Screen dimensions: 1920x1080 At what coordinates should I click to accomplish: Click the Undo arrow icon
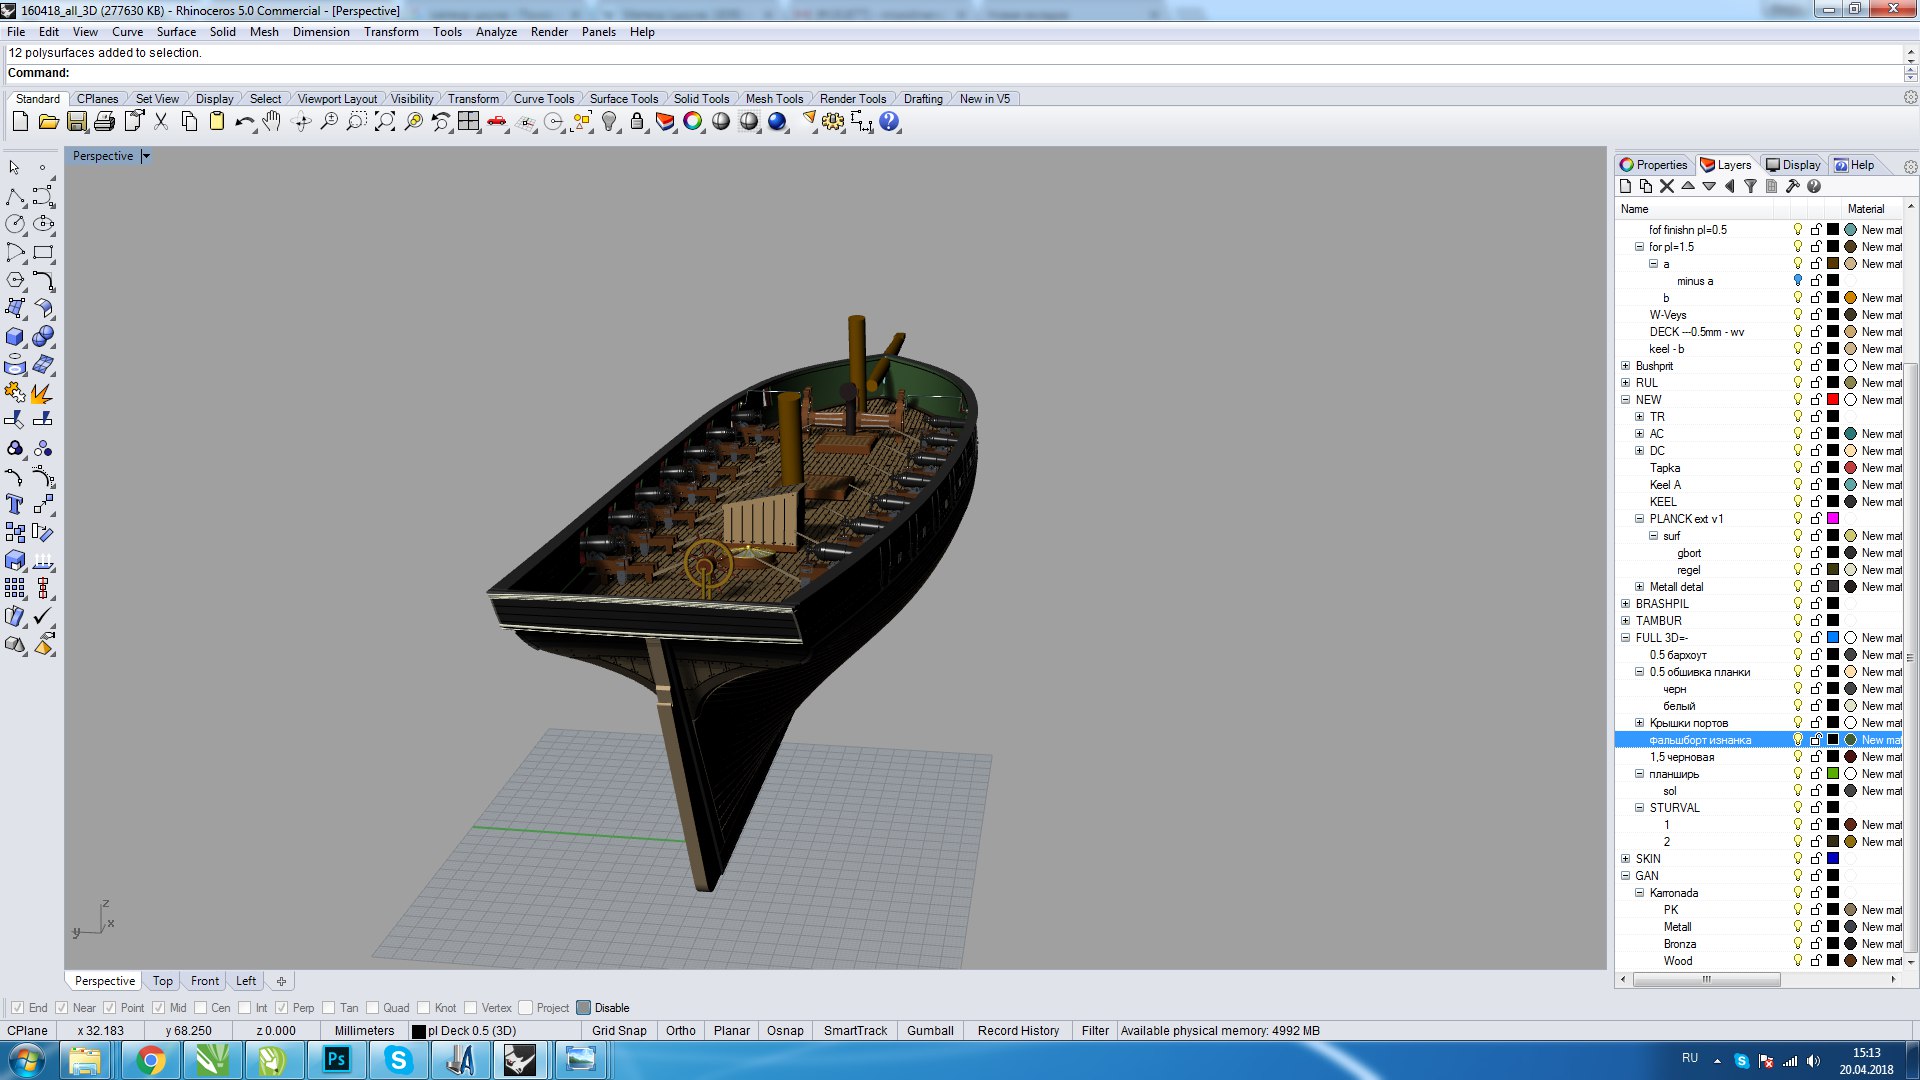tap(244, 122)
